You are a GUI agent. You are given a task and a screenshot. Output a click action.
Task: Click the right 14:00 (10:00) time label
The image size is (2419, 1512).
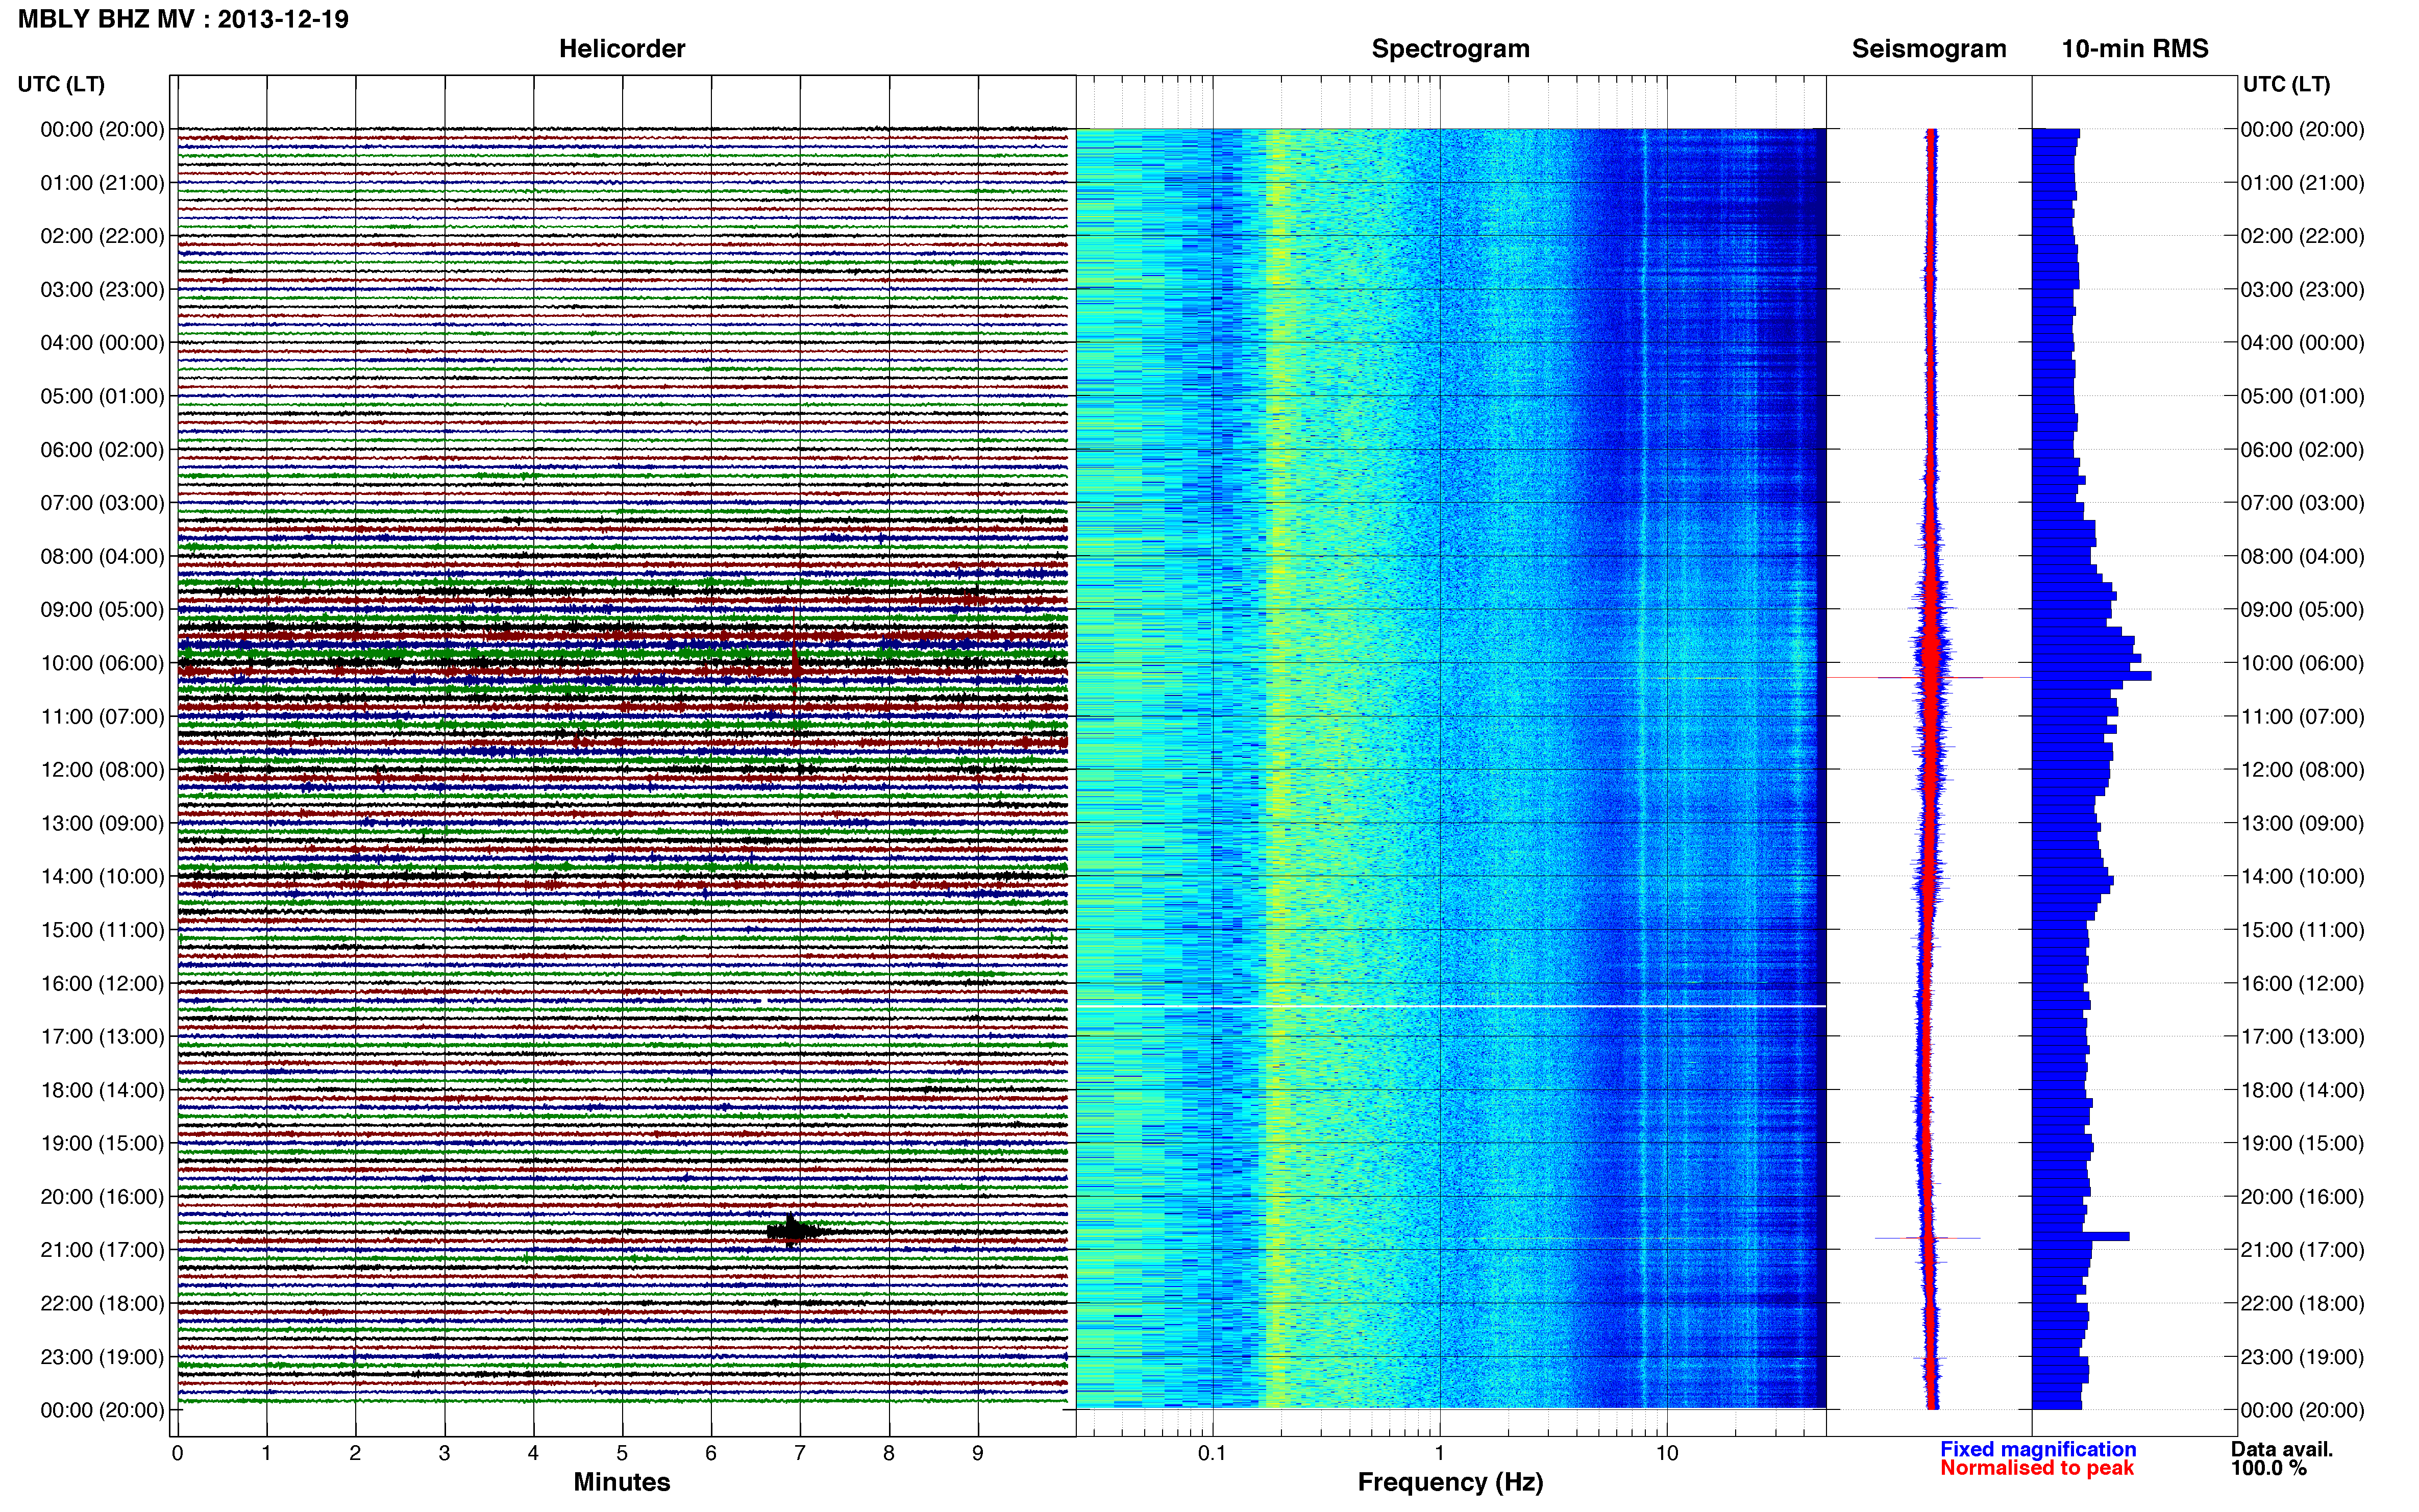pyautogui.click(x=2302, y=877)
